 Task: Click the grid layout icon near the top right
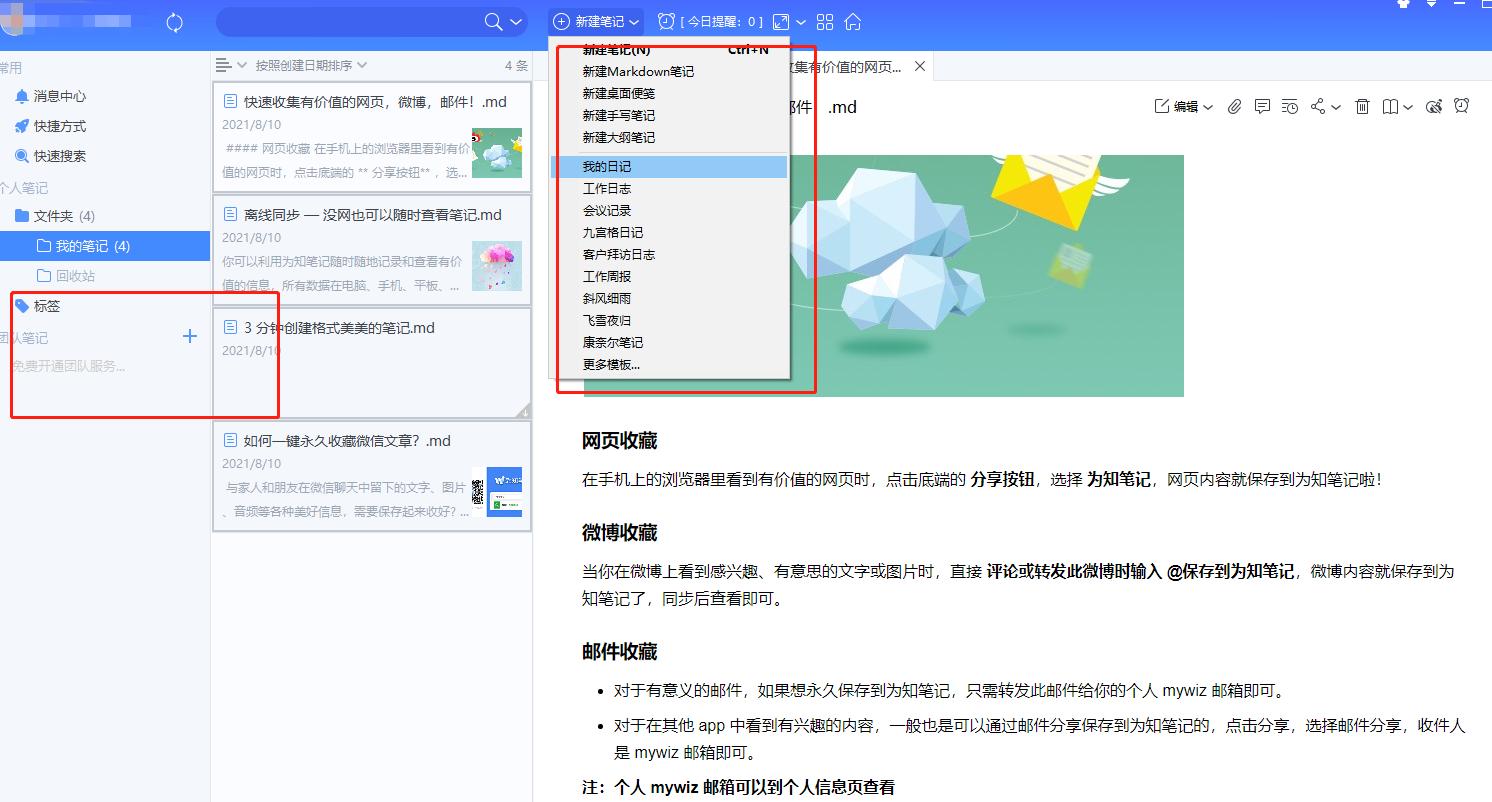click(x=824, y=21)
